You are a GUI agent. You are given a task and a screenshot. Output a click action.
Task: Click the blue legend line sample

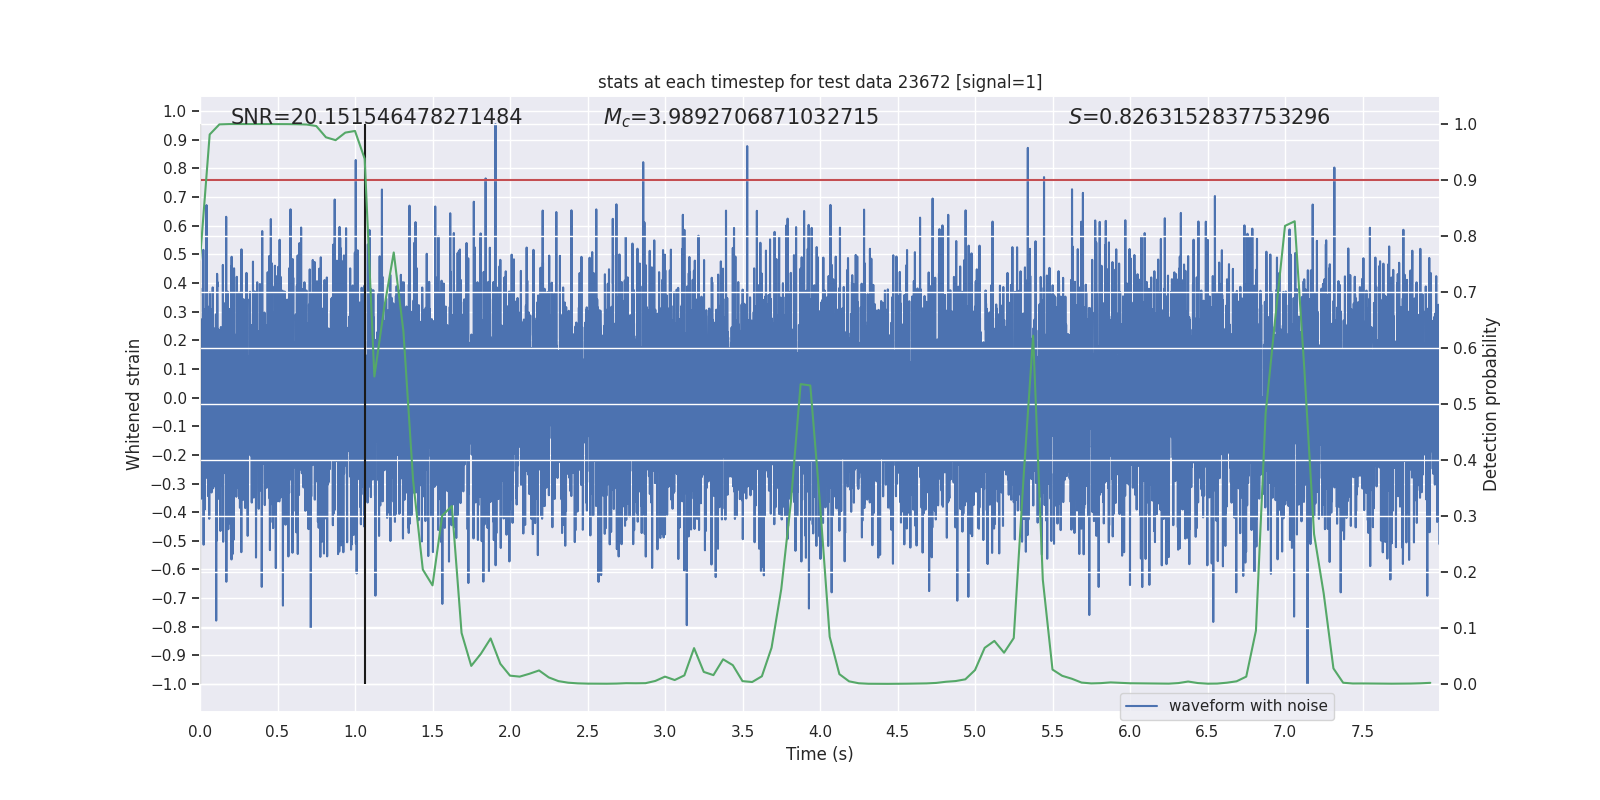pyautogui.click(x=1142, y=706)
